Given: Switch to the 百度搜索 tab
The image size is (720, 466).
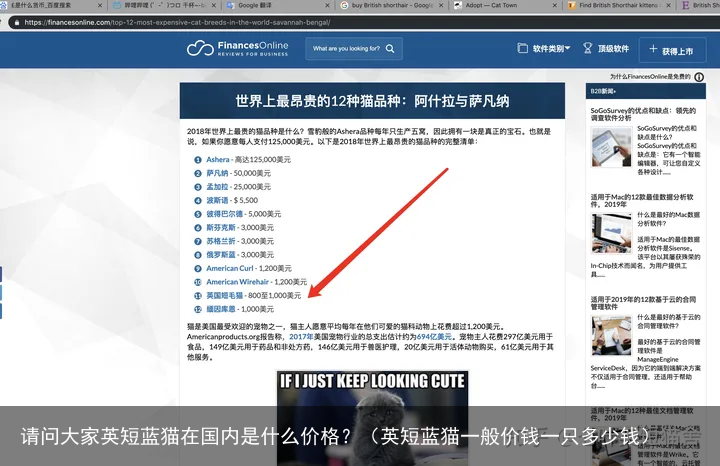Looking at the screenshot, I should click(x=41, y=6).
